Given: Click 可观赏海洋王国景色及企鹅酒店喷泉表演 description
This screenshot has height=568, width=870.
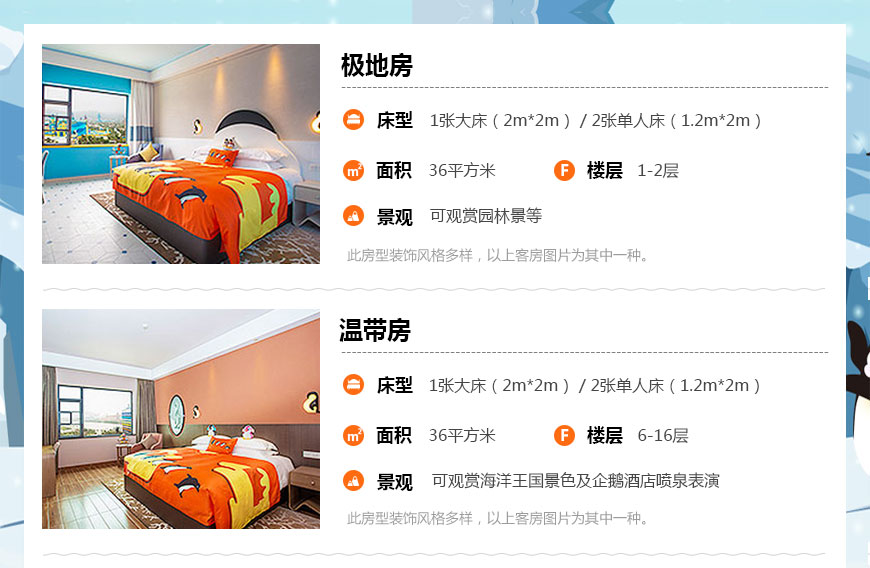Looking at the screenshot, I should coord(575,481).
